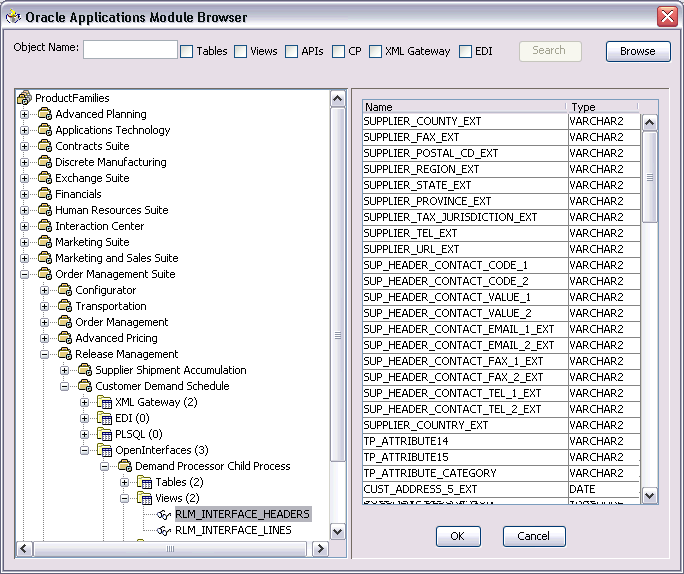Expand the Tables (2) node
This screenshot has width=684, height=574.
point(125,482)
